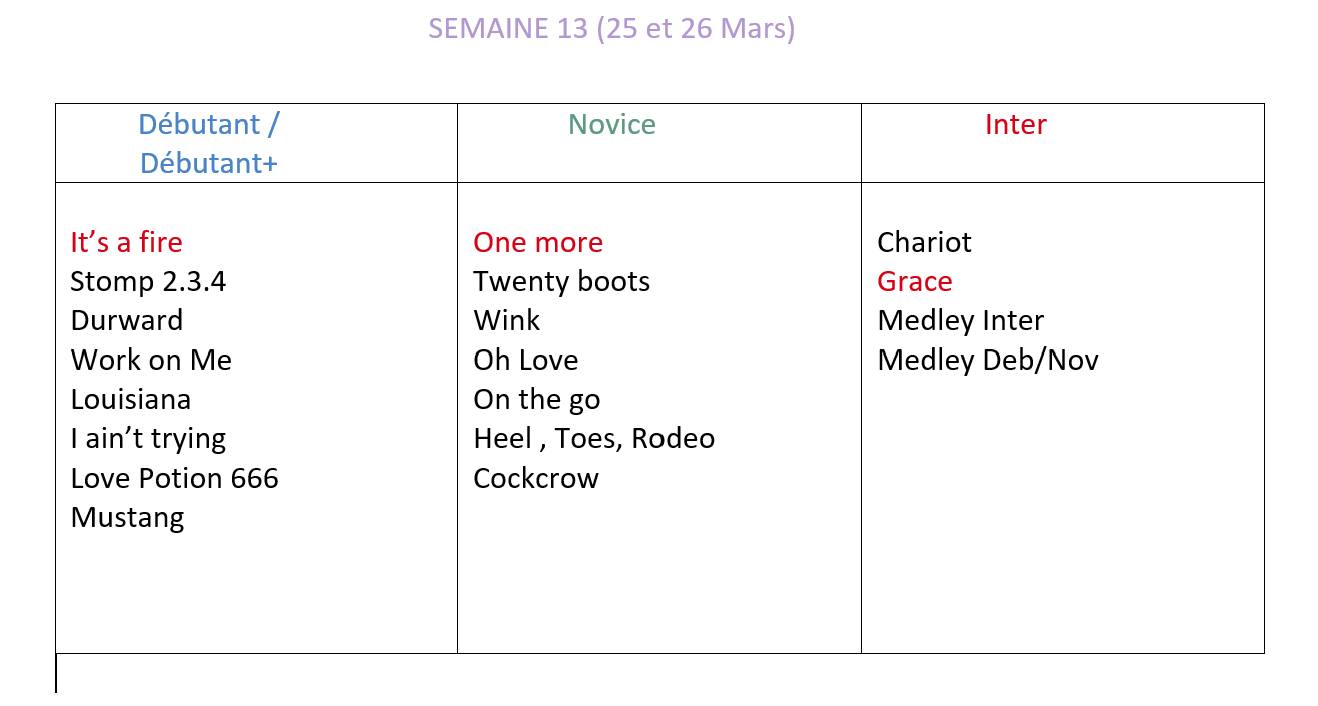Click the red One more entry
Screen dimensions: 1318x706
[x=538, y=242]
